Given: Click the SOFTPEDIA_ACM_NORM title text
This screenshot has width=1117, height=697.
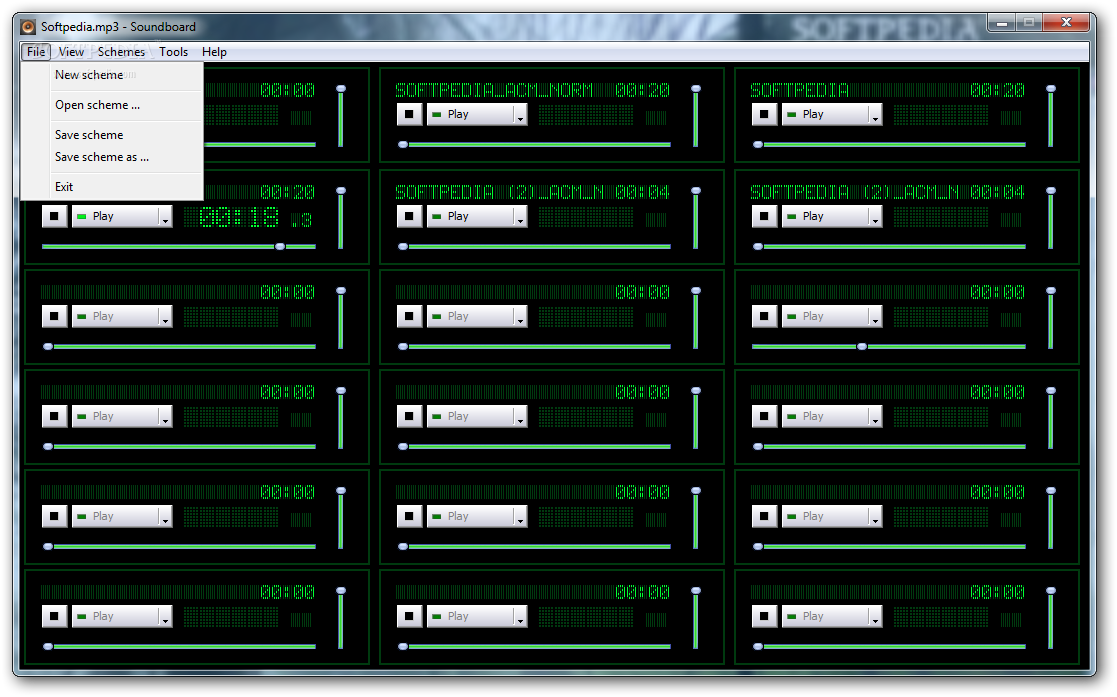Looking at the screenshot, I should pyautogui.click(x=494, y=91).
